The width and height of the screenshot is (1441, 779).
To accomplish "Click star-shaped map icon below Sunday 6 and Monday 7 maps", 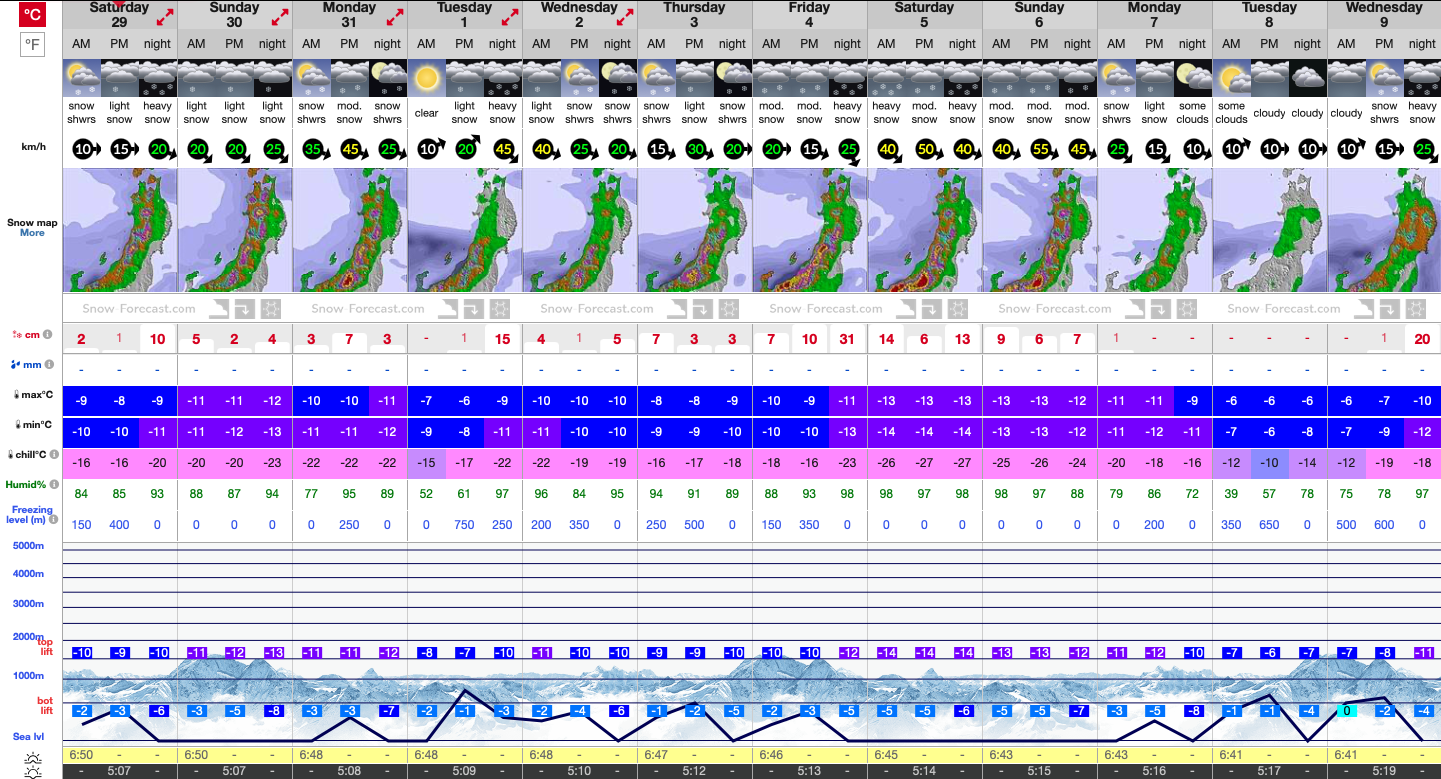I will pos(1188,308).
